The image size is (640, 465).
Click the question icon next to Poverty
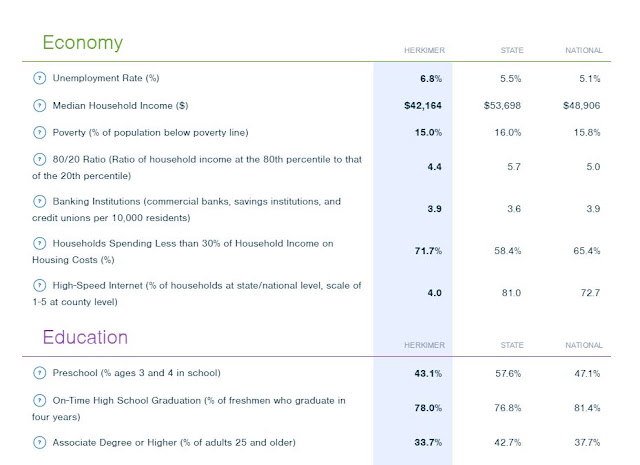[39, 133]
